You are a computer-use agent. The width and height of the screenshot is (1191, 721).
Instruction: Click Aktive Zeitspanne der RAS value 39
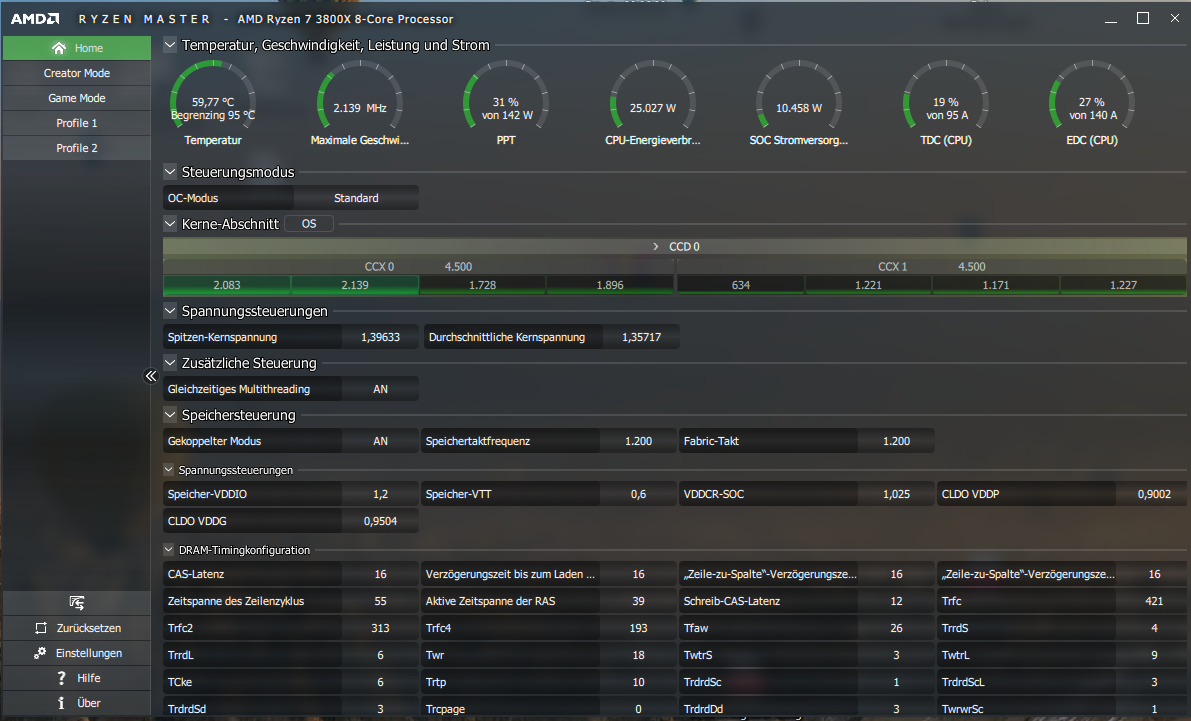[x=638, y=601]
